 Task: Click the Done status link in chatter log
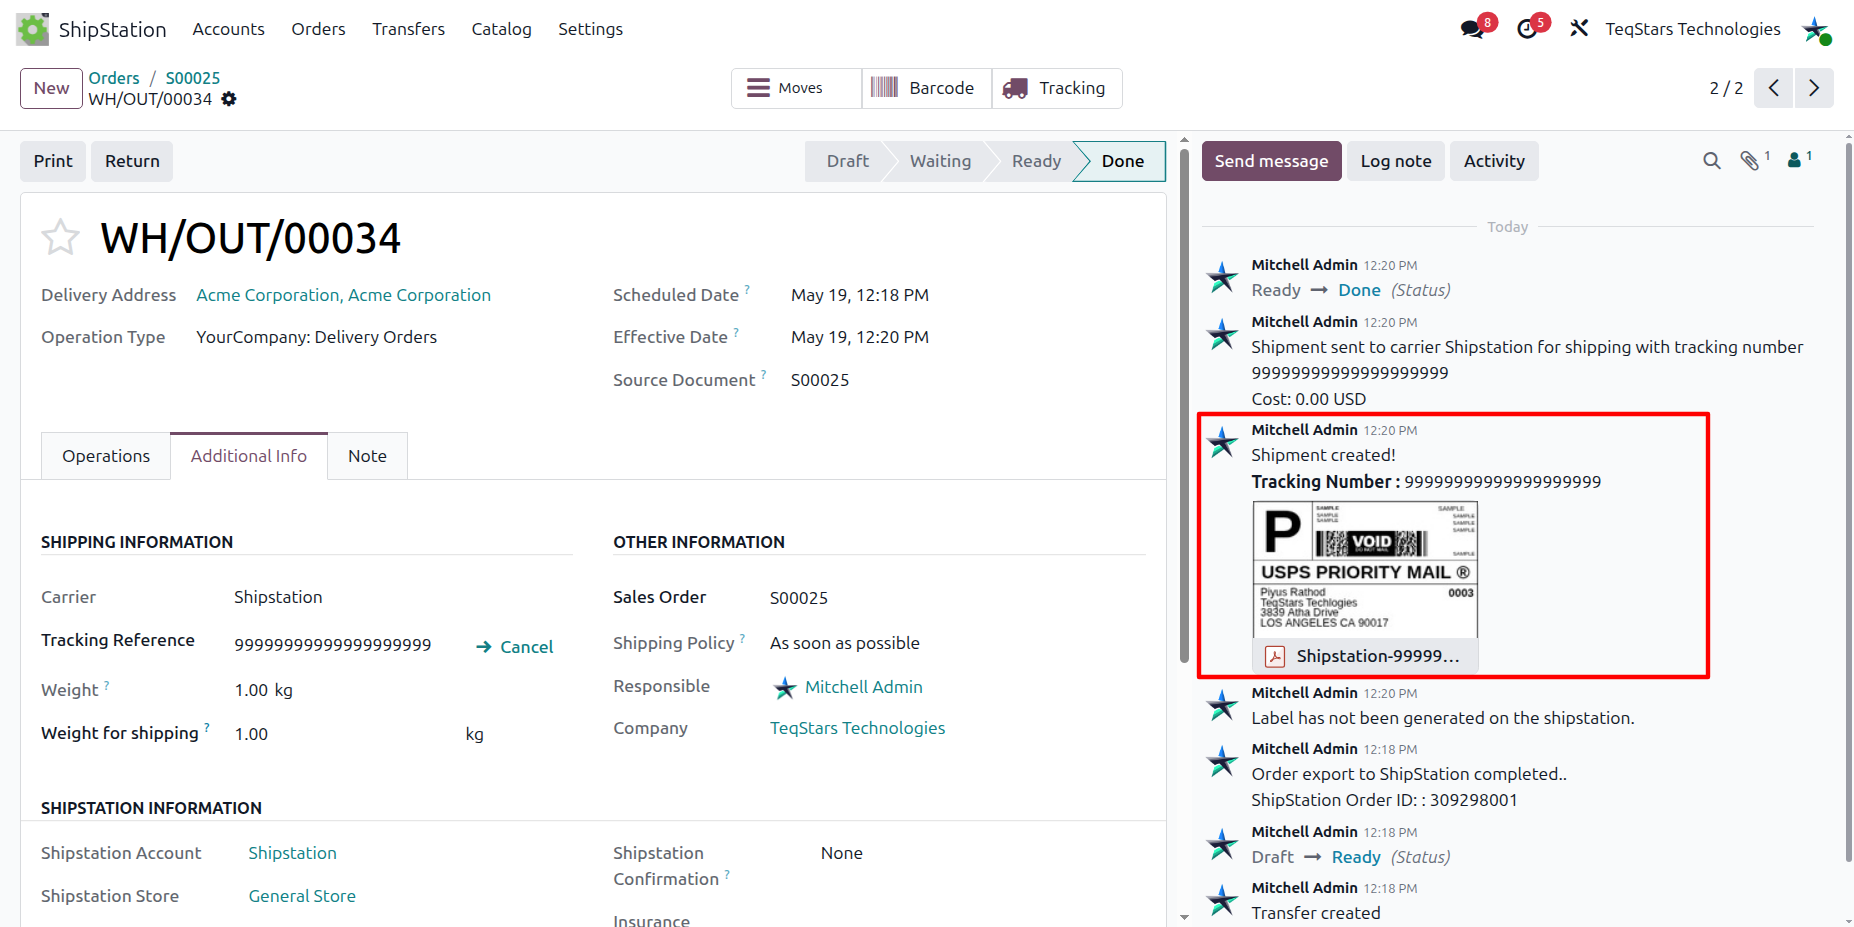click(1359, 290)
